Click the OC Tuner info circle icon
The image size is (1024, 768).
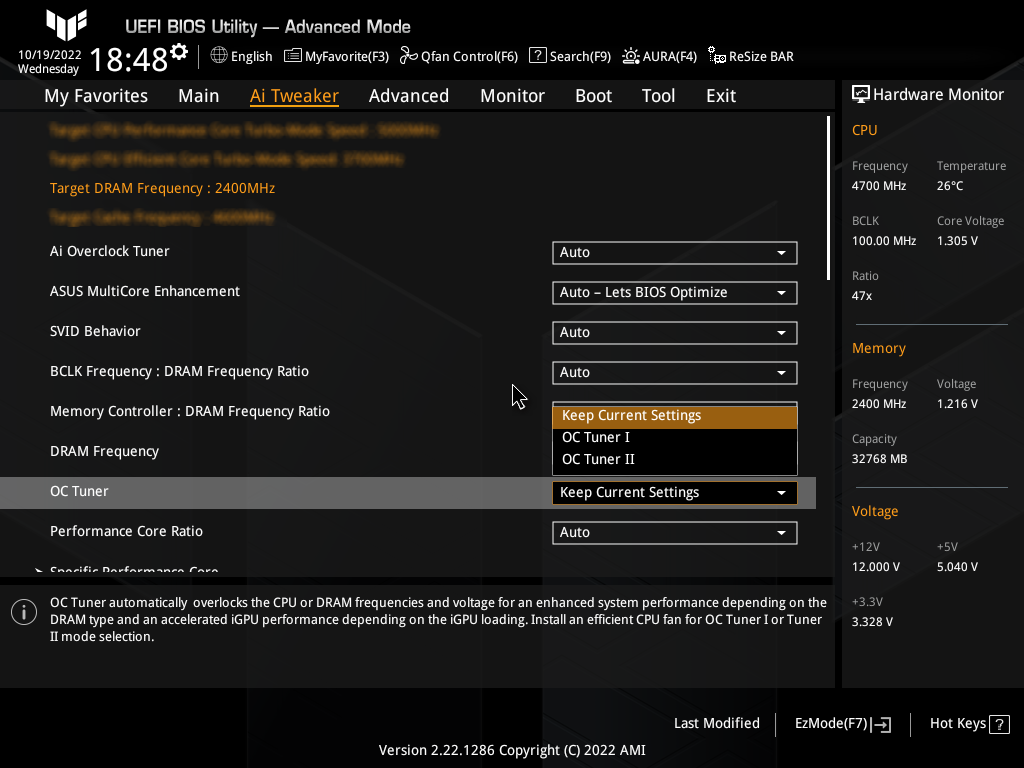(24, 612)
